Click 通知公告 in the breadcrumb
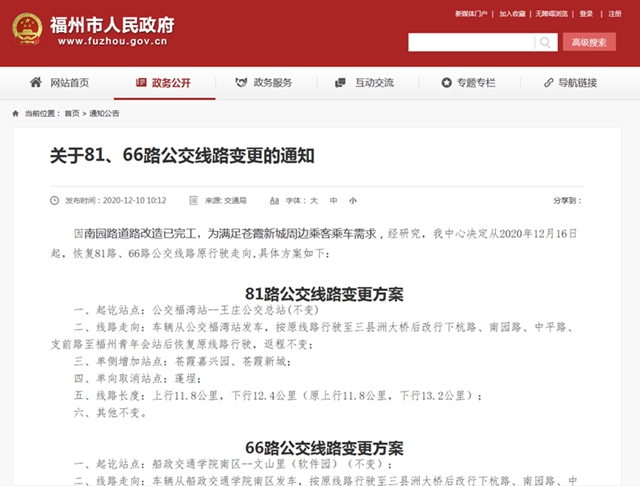This screenshot has width=640, height=486. coord(104,114)
